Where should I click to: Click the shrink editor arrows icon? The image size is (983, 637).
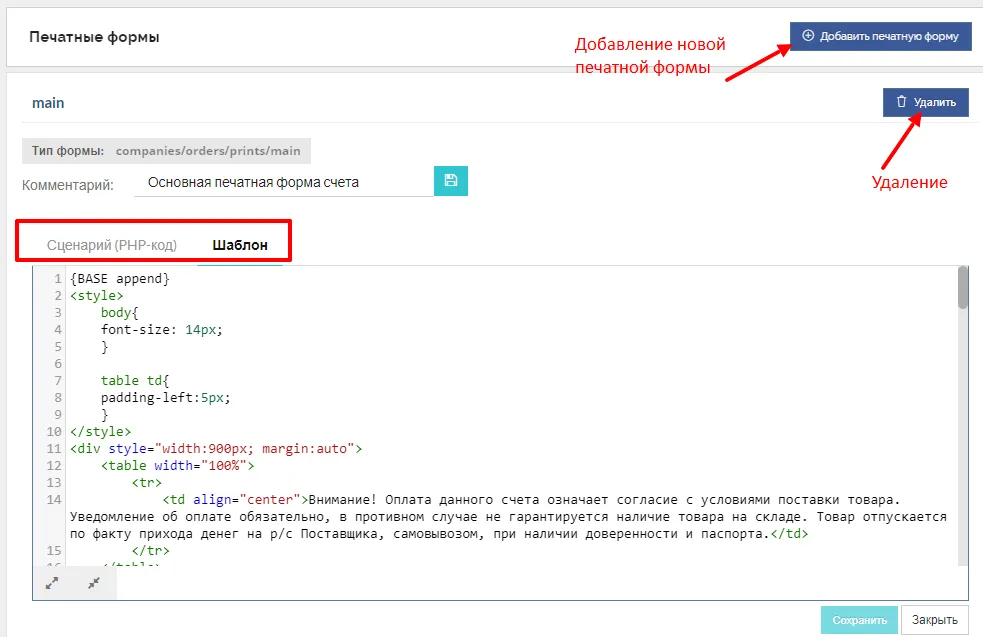pyautogui.click(x=94, y=584)
